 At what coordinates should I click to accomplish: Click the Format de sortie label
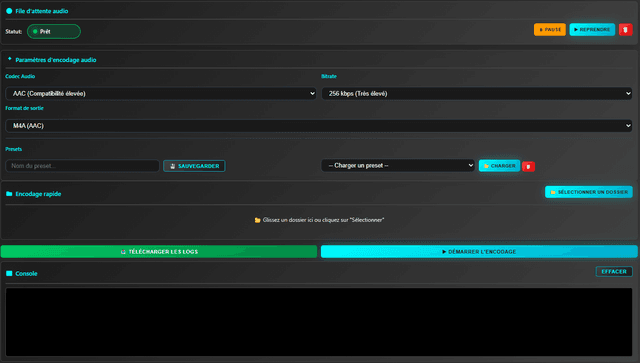[x=24, y=108]
